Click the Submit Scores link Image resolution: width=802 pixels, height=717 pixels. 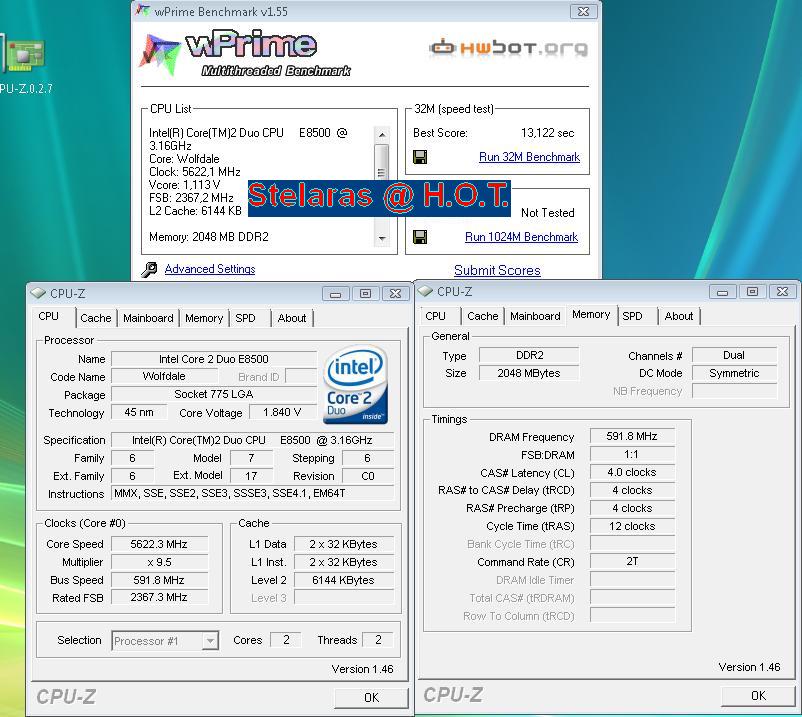(x=497, y=270)
